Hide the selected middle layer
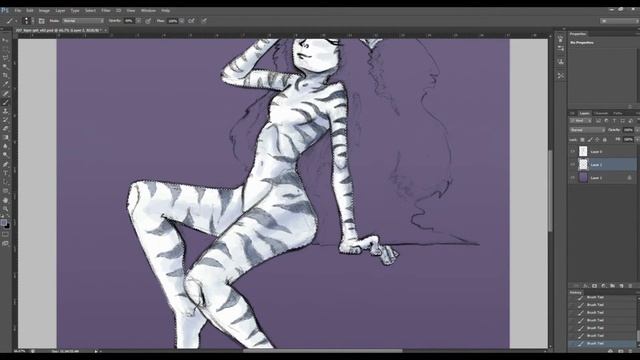640x360 pixels. point(573,164)
